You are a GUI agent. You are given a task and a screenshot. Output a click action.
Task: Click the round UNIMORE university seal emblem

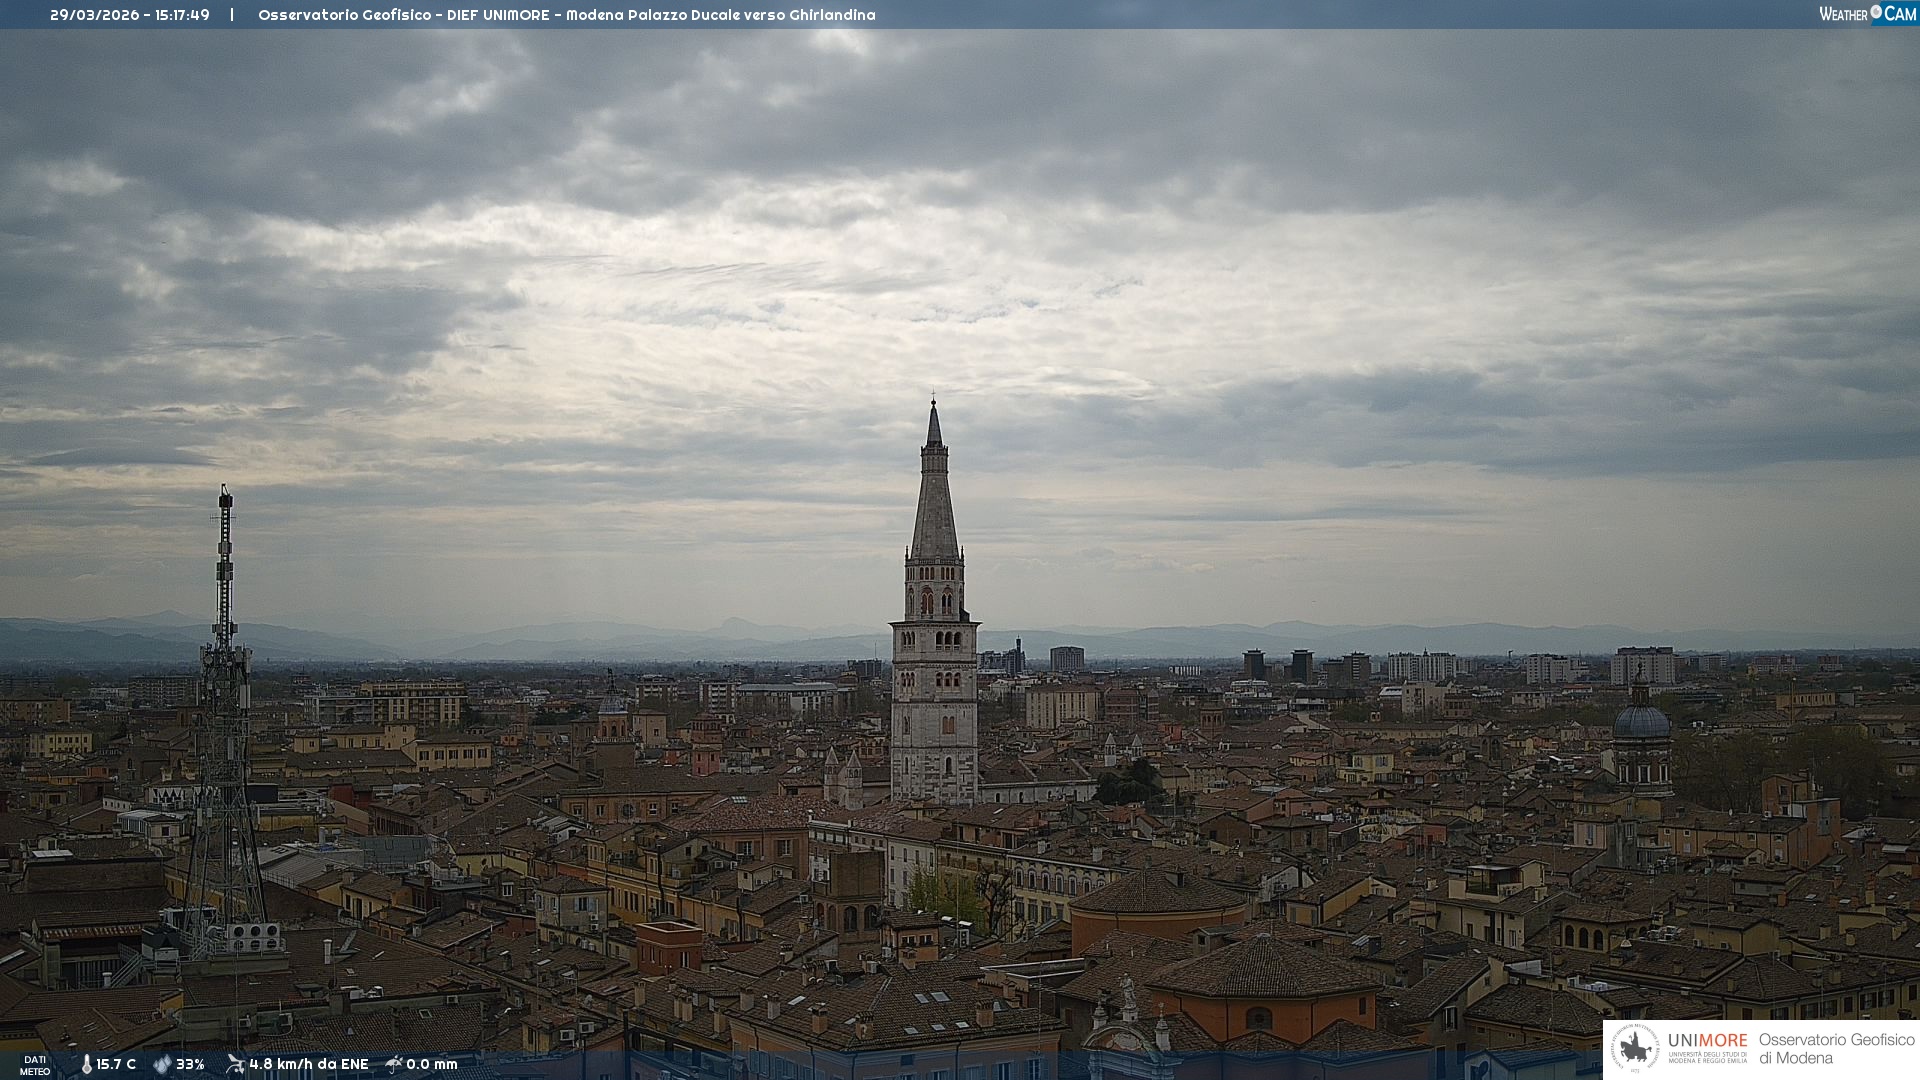(x=1635, y=1048)
